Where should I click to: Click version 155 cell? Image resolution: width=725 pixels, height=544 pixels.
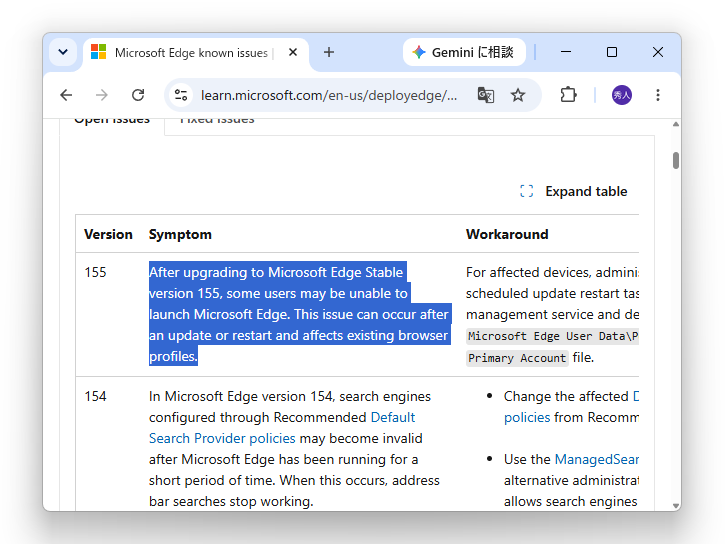click(x=95, y=272)
